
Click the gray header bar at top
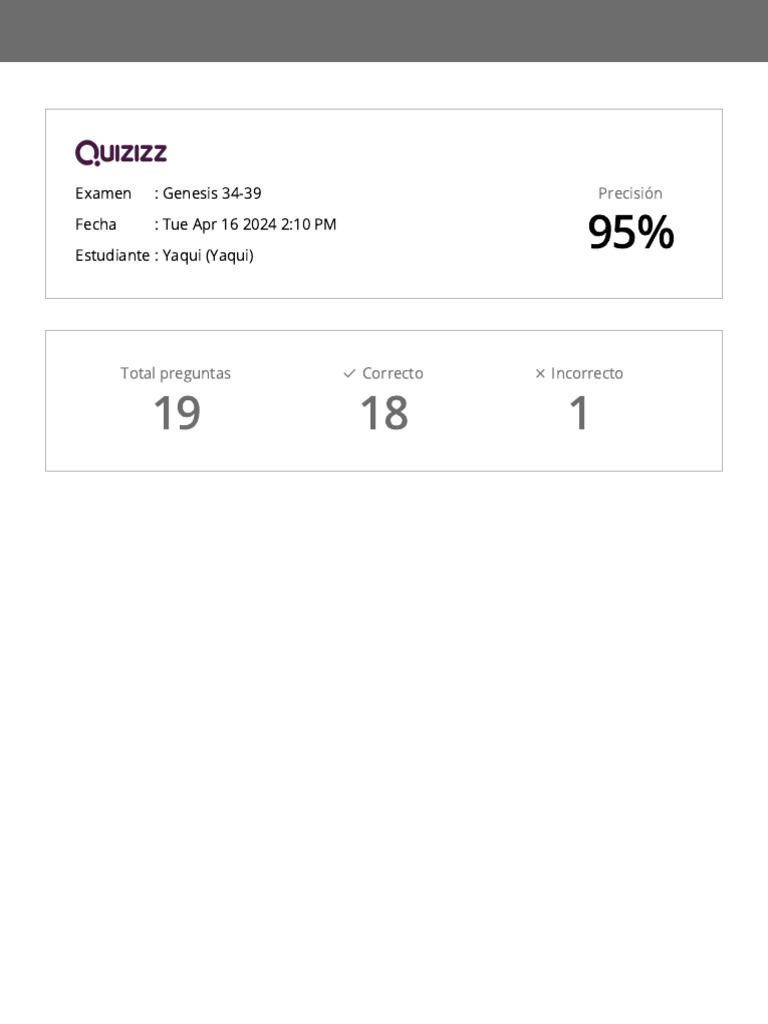[x=384, y=30]
